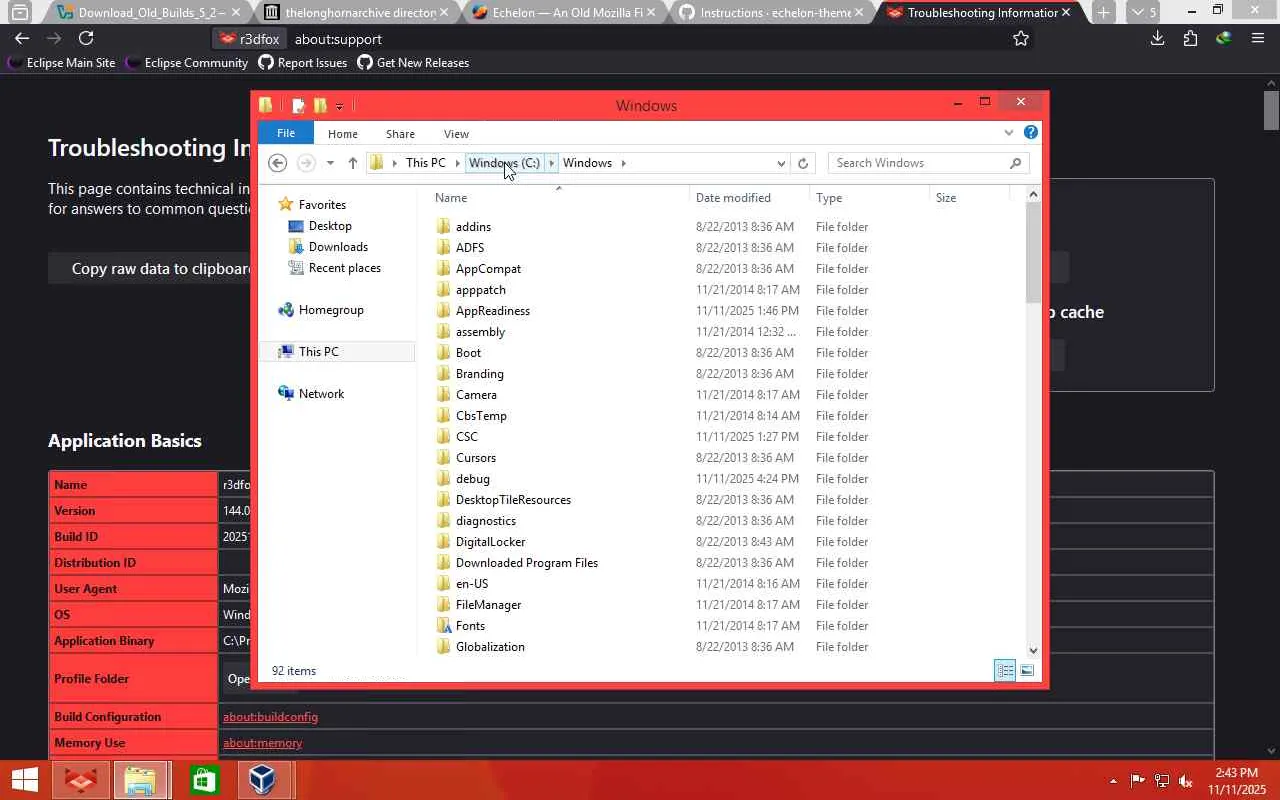Click the network tray icon
Viewport: 1280px width, 800px height.
pos(1162,780)
